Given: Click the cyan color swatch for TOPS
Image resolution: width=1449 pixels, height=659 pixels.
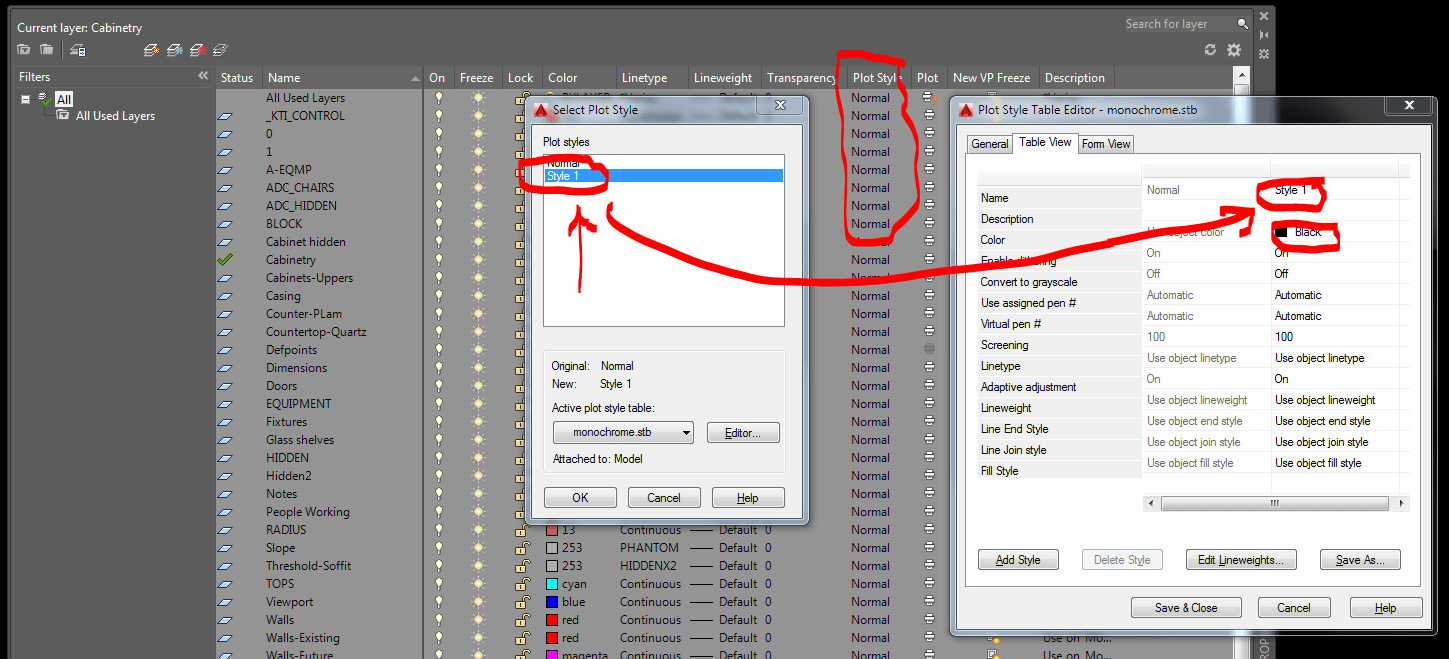Looking at the screenshot, I should pos(552,584).
